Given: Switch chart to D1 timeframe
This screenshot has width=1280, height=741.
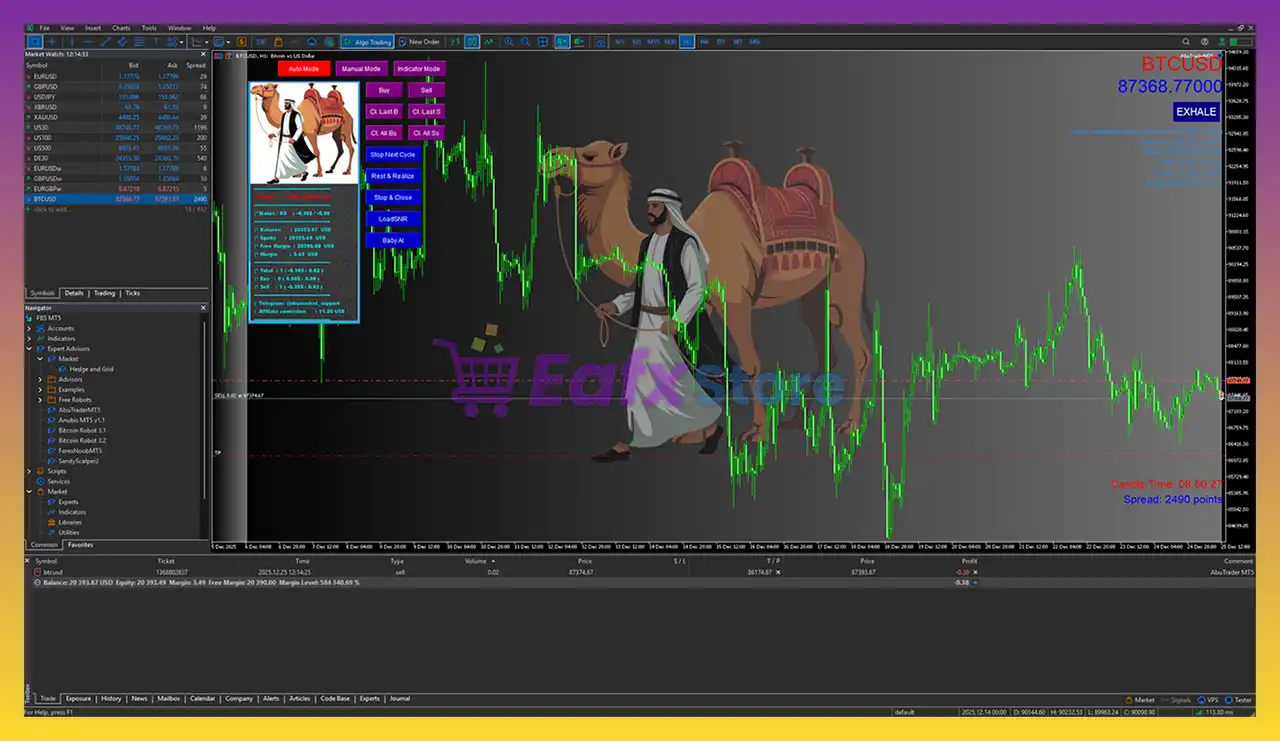Looking at the screenshot, I should tap(721, 42).
